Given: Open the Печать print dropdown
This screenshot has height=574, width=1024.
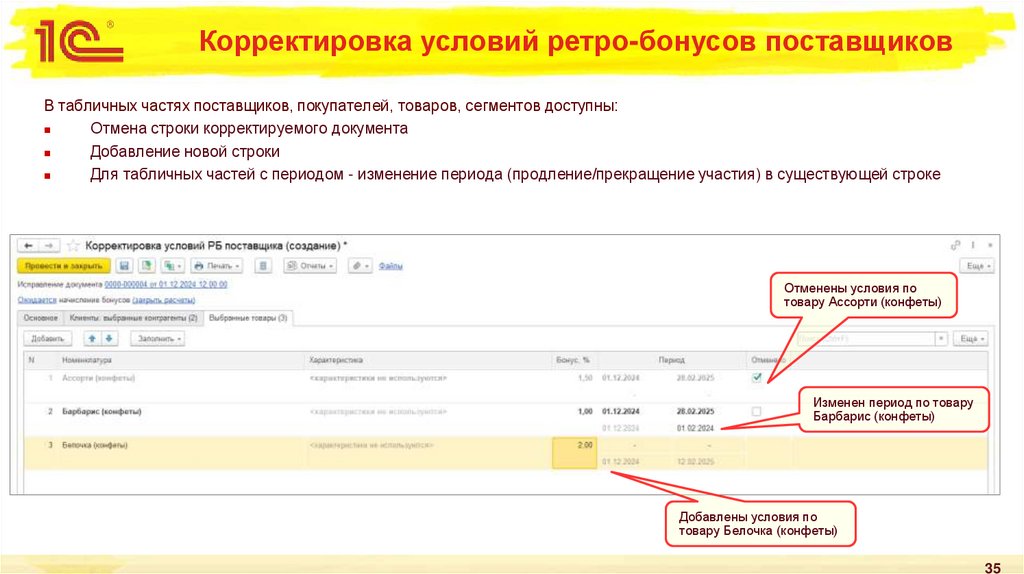Looking at the screenshot, I should click(x=217, y=266).
